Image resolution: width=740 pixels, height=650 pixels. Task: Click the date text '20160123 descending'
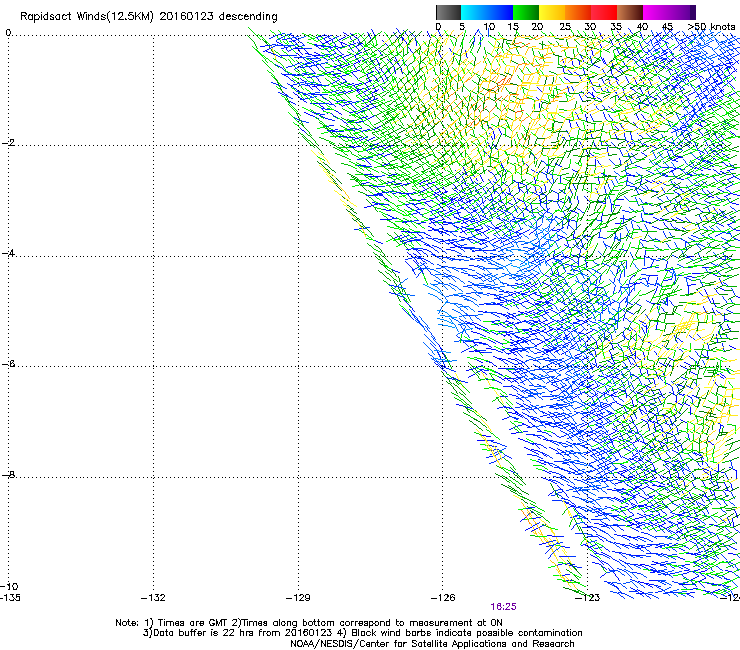click(x=218, y=17)
